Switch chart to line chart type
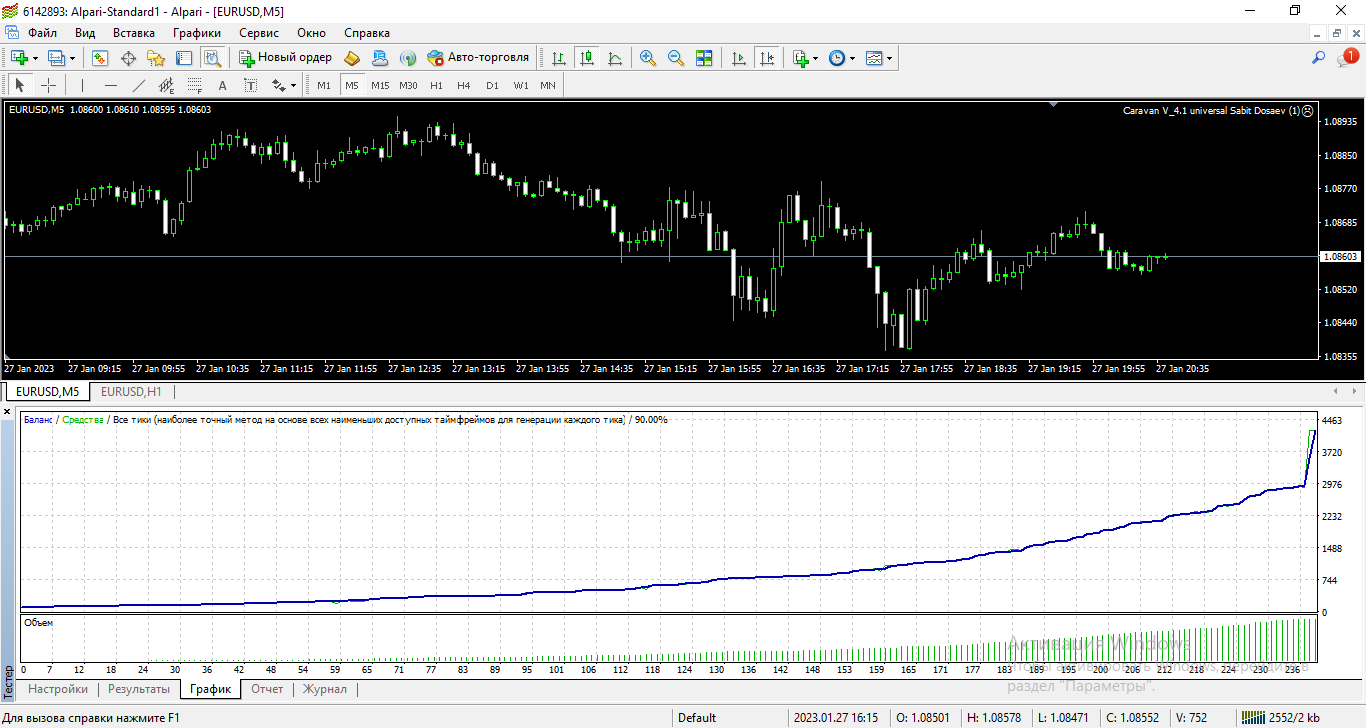This screenshot has height=728, width=1366. click(615, 58)
